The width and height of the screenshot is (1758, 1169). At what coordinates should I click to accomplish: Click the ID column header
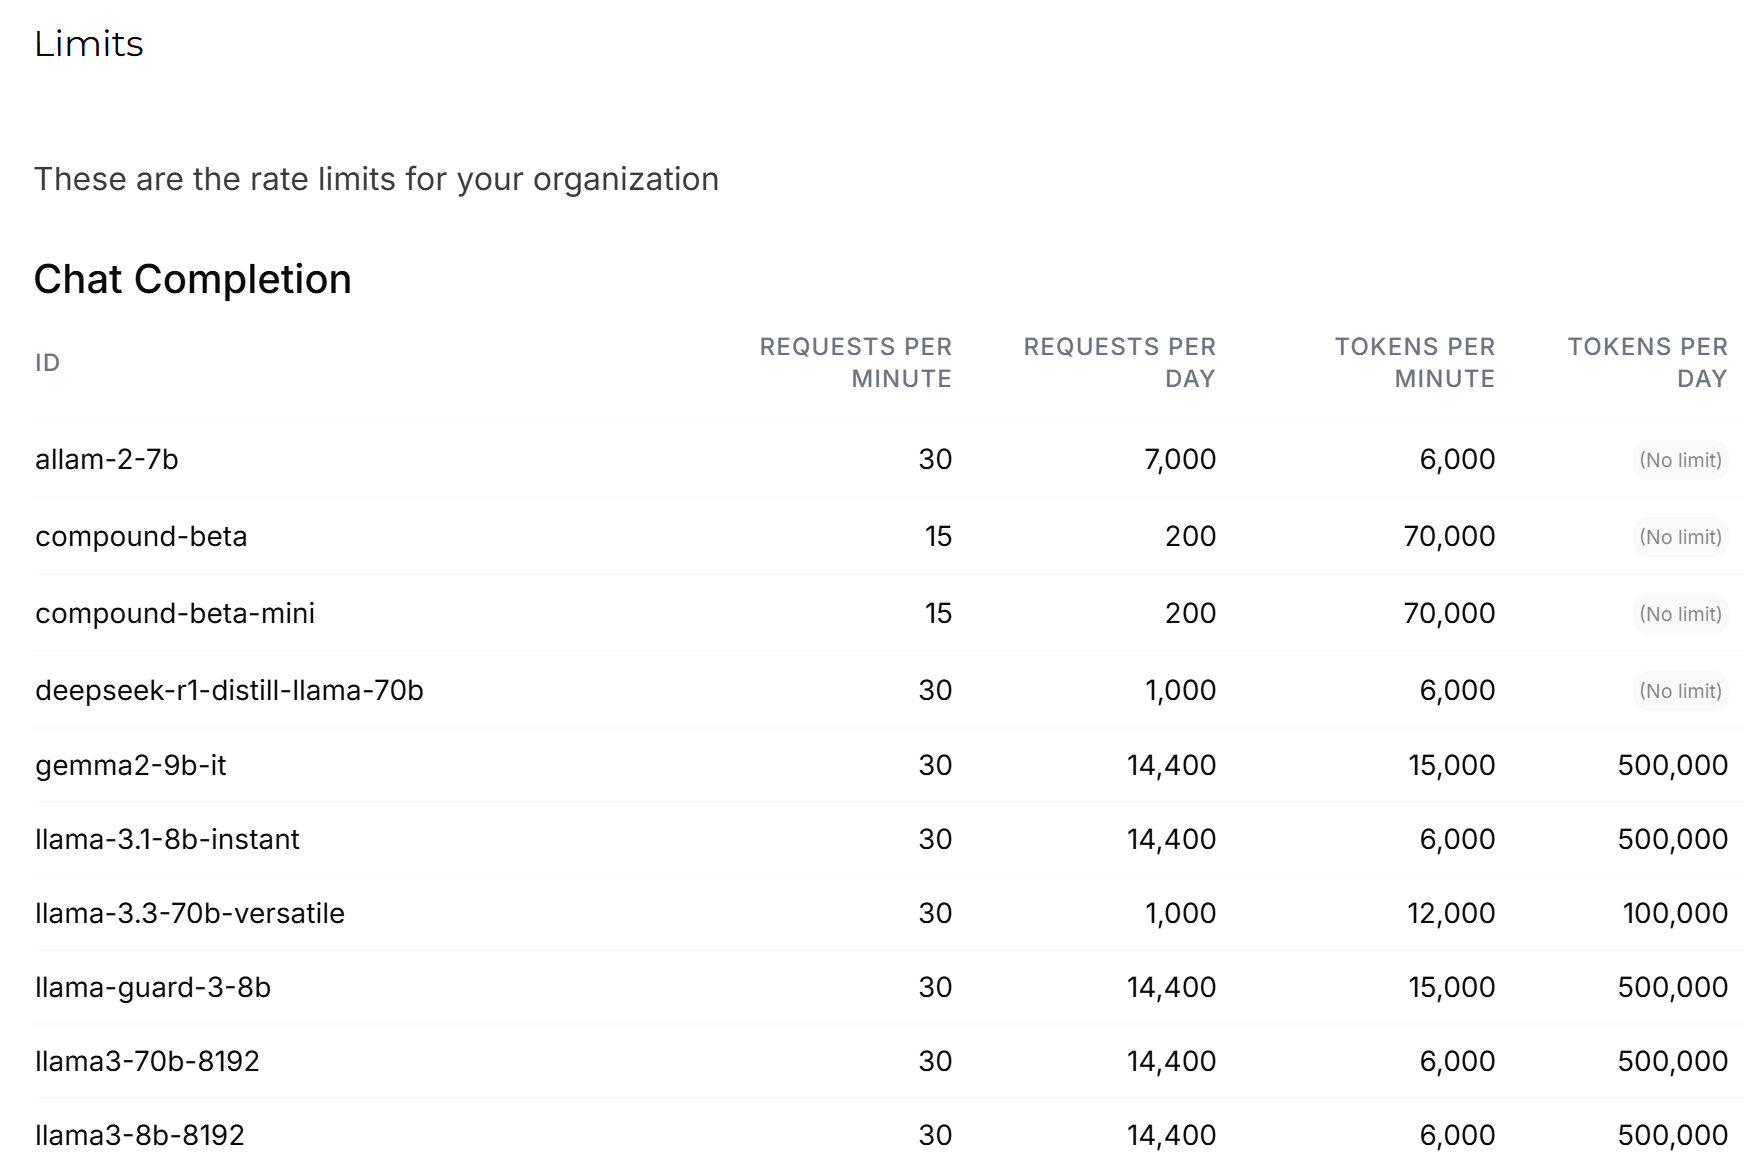(x=48, y=362)
